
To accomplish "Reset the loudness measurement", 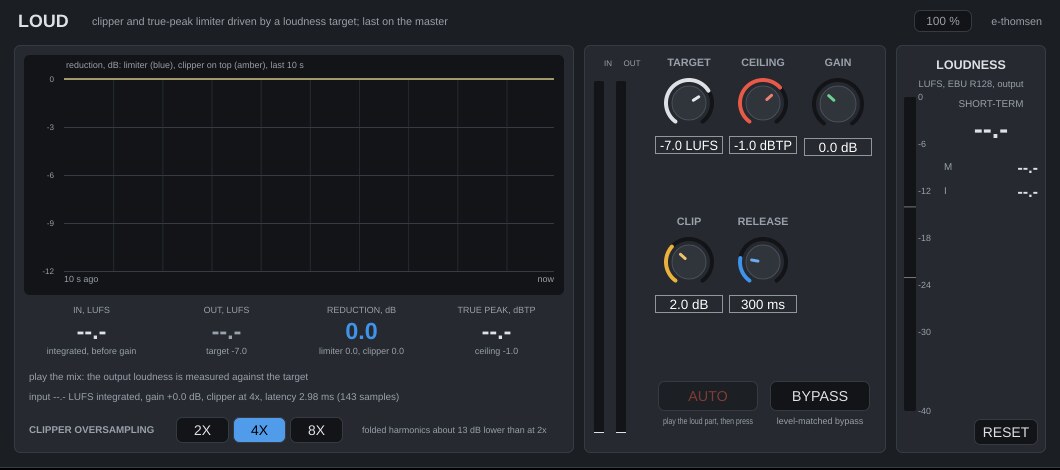I will (x=1005, y=432).
